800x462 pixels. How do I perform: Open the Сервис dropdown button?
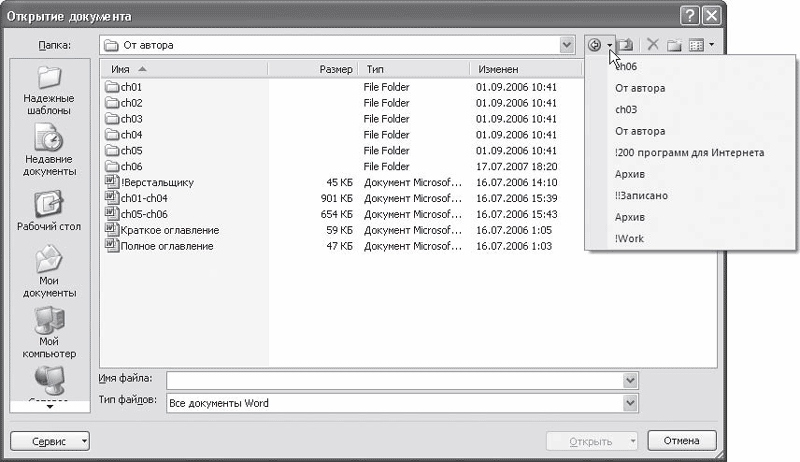pos(50,441)
